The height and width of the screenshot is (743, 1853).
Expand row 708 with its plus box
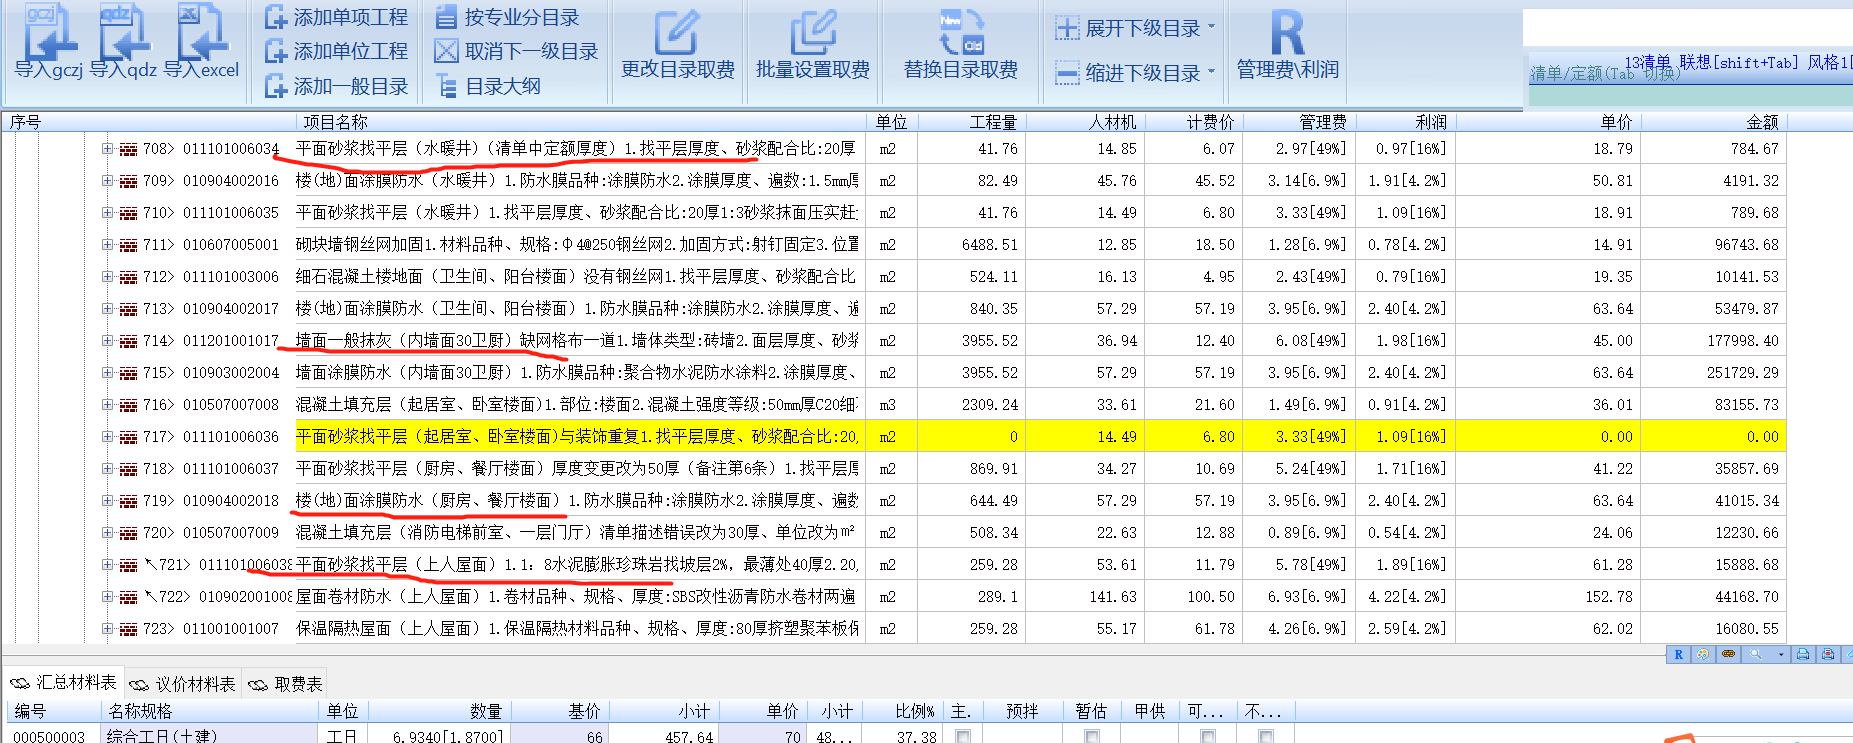tap(107, 148)
